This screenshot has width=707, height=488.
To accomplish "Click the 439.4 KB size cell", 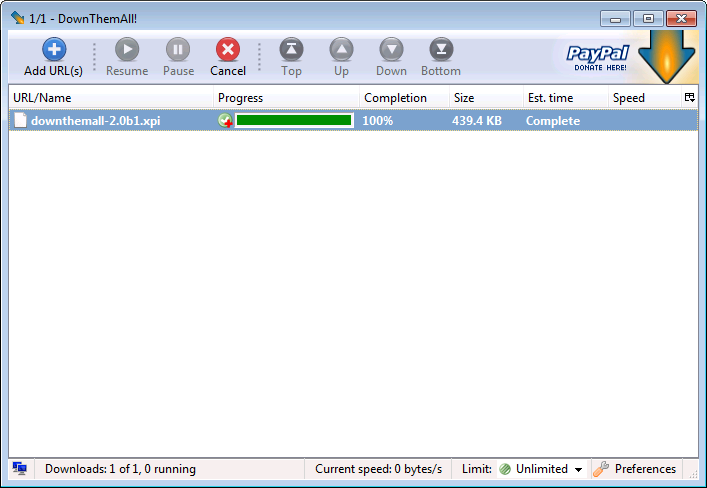I will 477,121.
